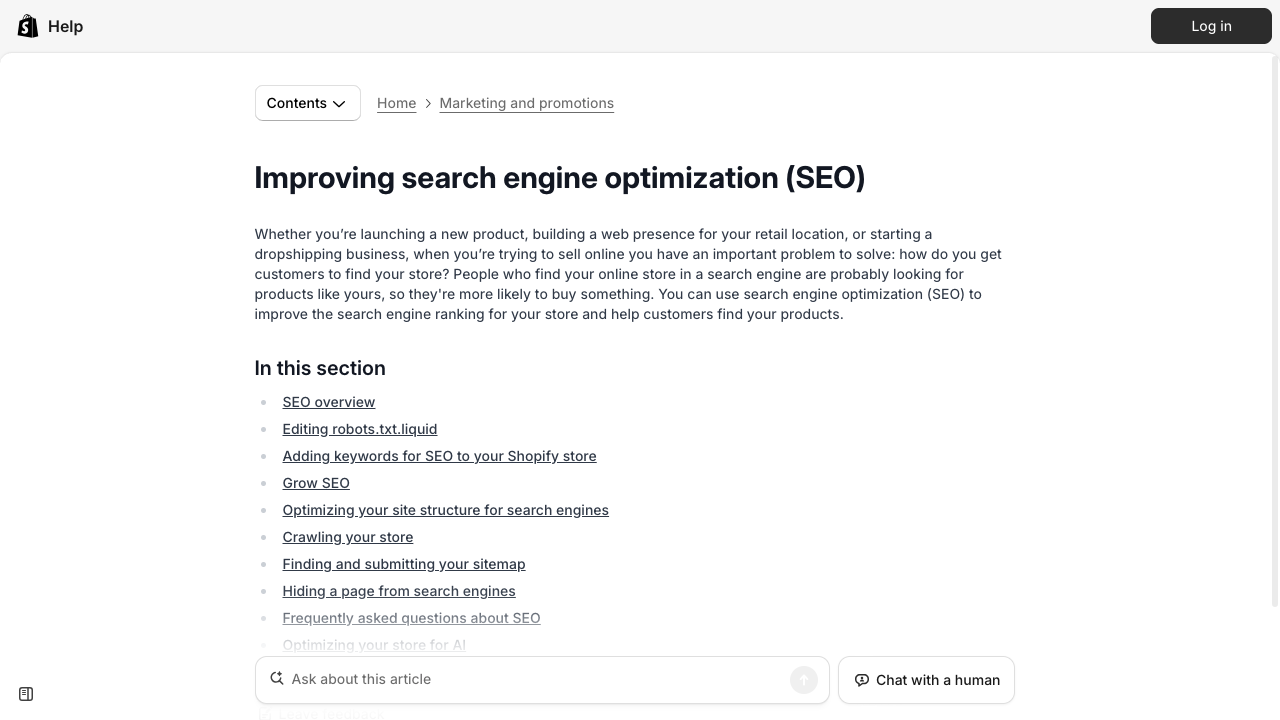The width and height of the screenshot is (1280, 720).
Task: Go to the Home breadcrumb link
Action: point(396,103)
